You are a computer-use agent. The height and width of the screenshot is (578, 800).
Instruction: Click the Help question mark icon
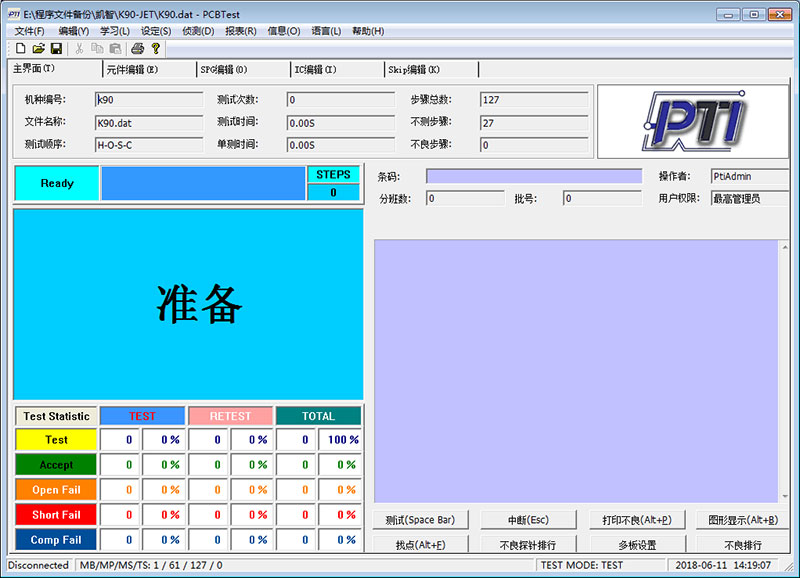tap(155, 48)
